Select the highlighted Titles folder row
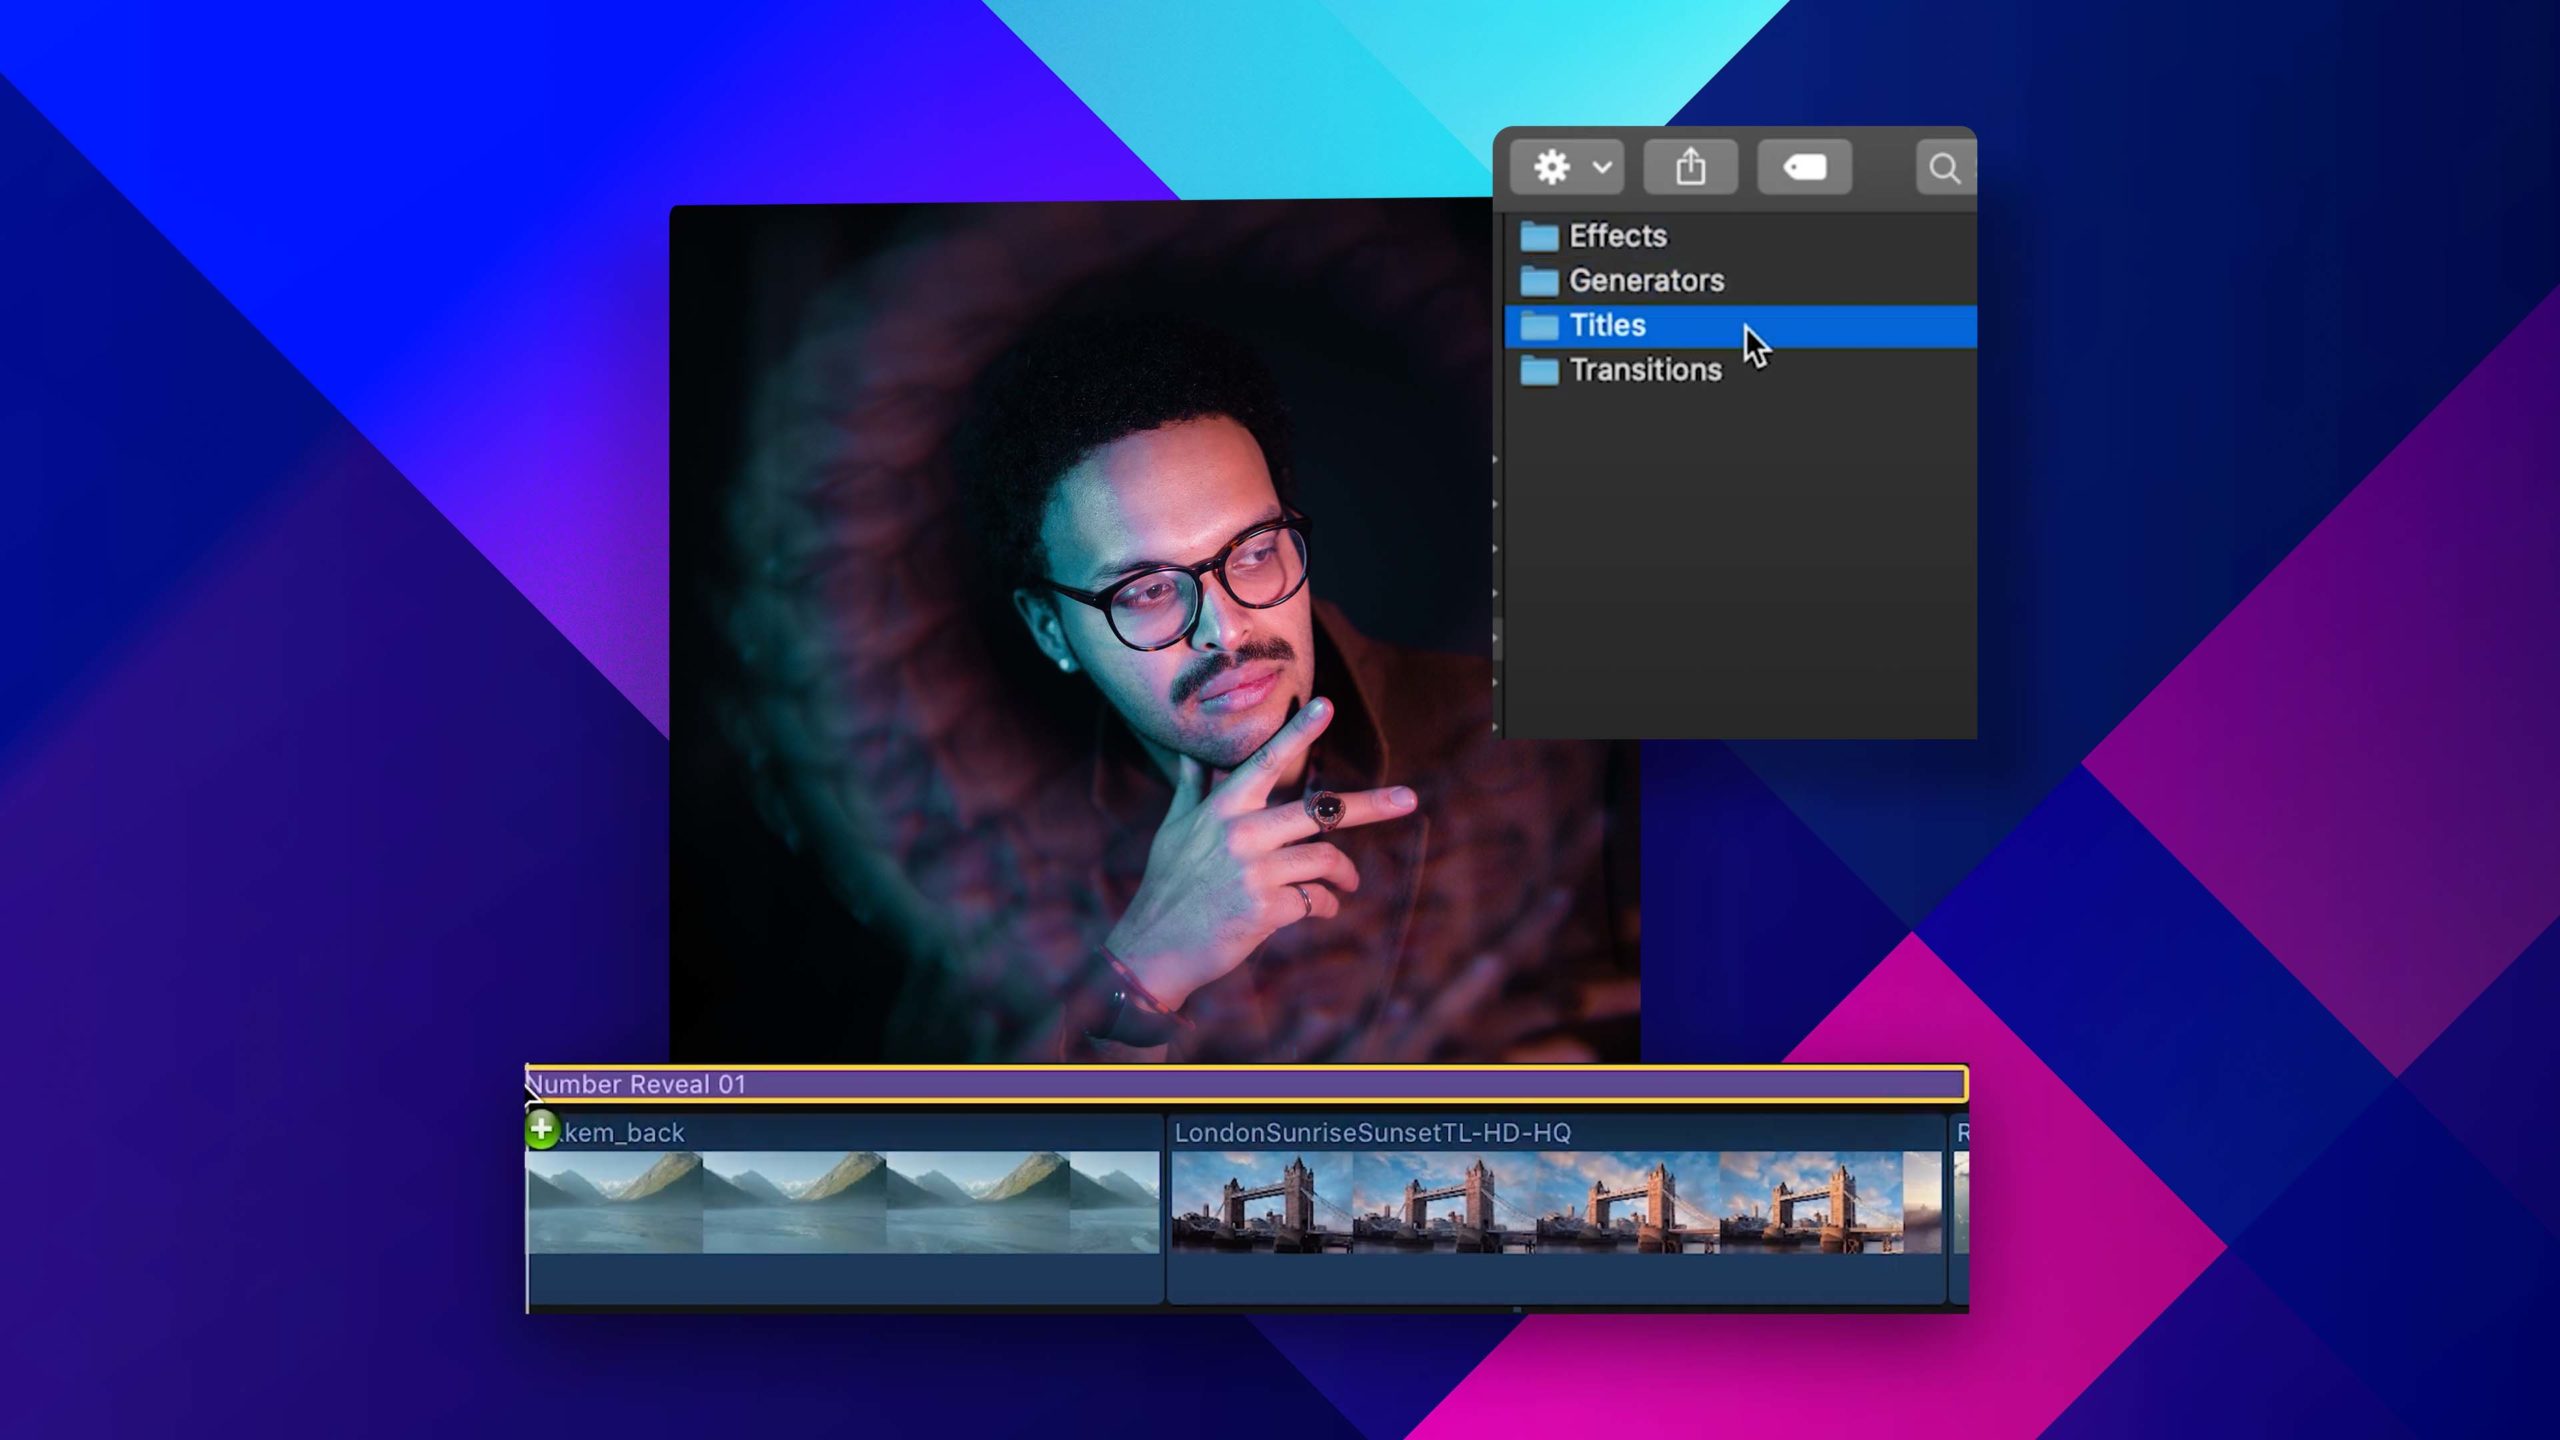2560x1440 pixels. 1607,326
